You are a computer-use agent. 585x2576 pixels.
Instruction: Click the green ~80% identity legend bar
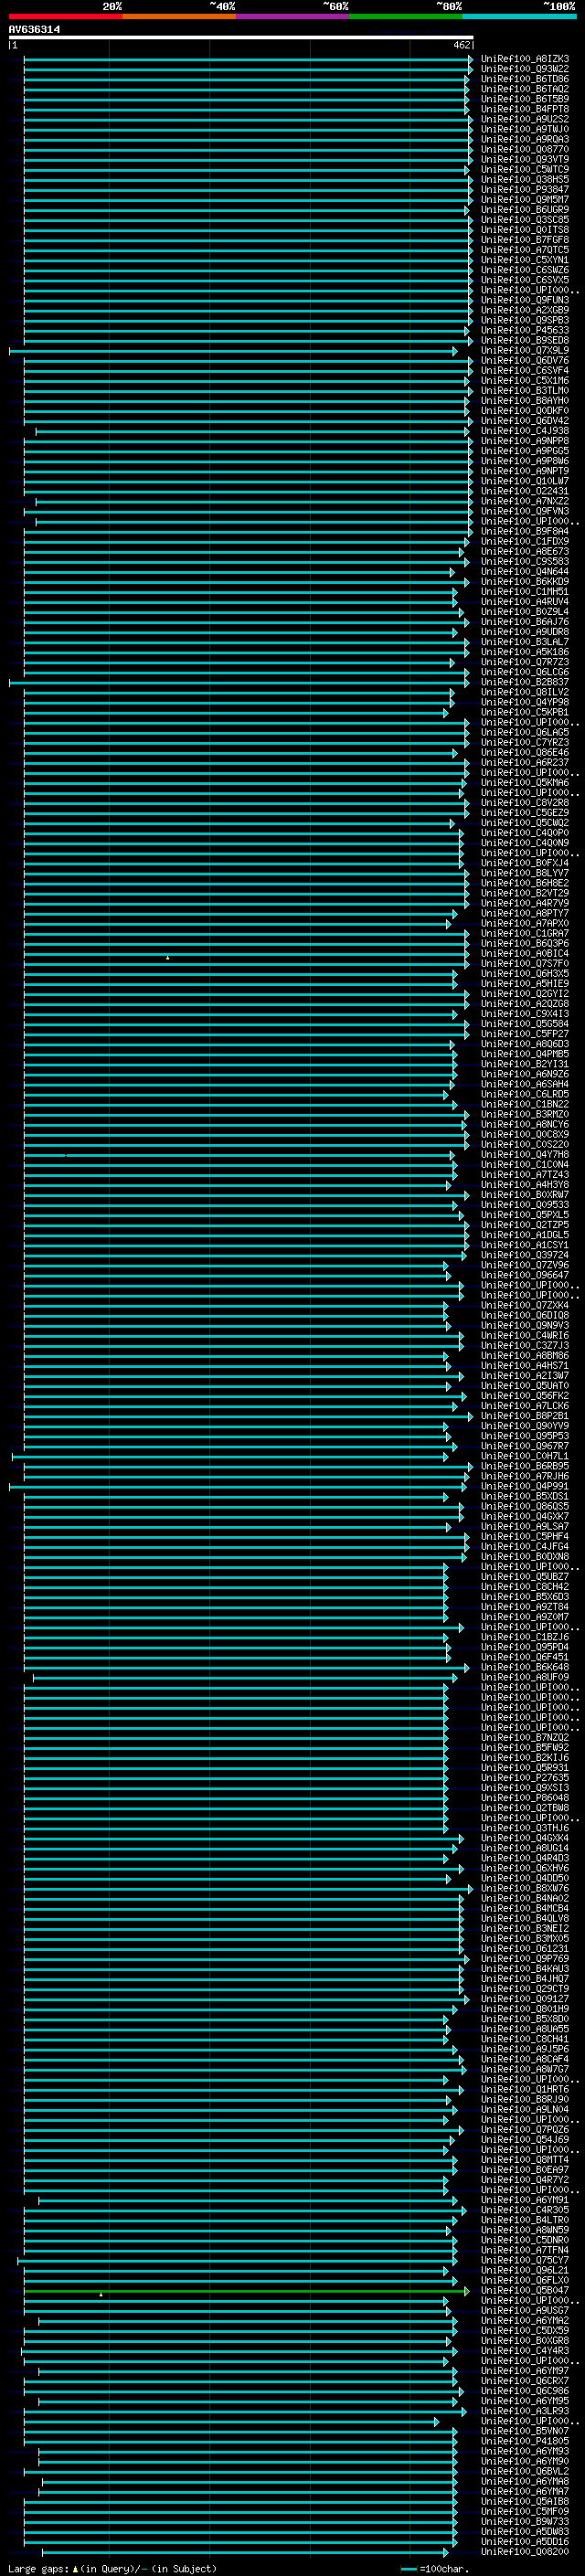[x=406, y=16]
